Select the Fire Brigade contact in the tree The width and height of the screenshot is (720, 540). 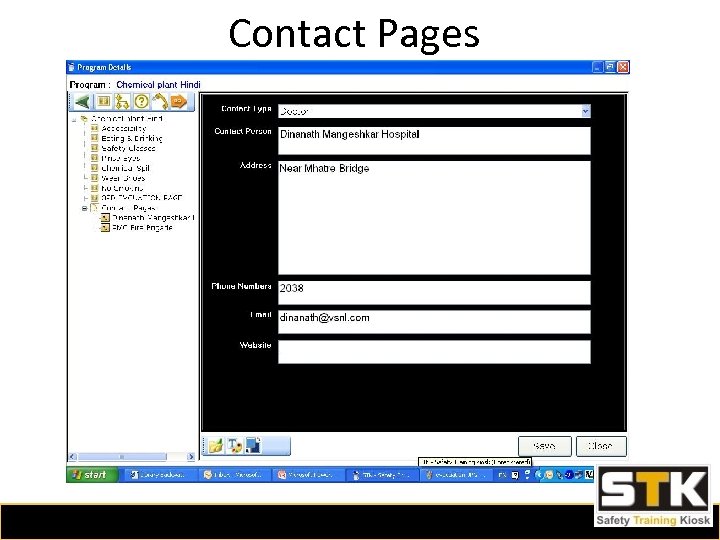(142, 228)
